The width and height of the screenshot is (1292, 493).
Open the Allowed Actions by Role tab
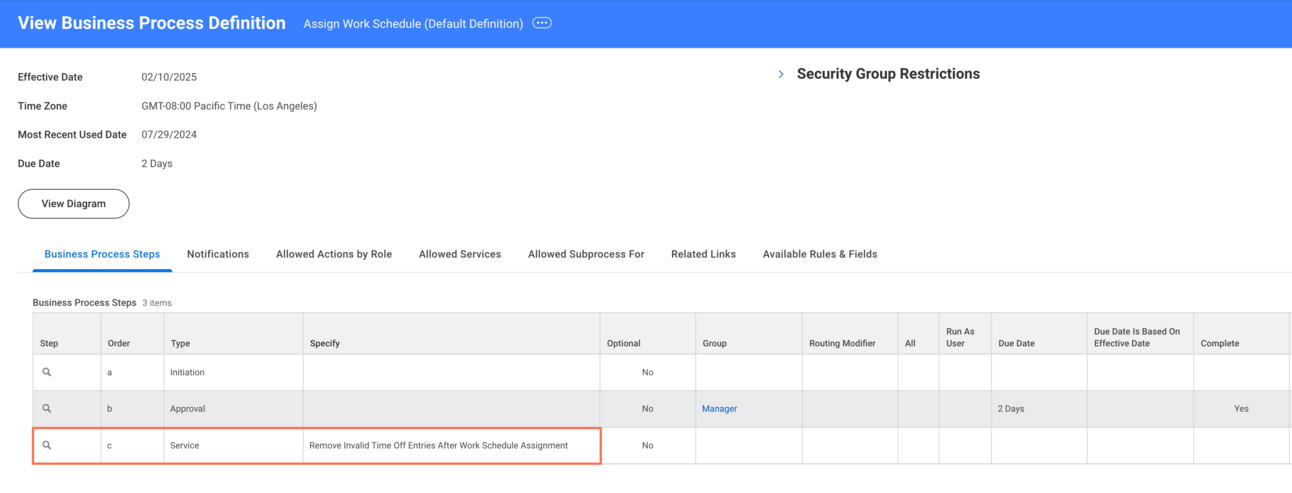point(334,254)
